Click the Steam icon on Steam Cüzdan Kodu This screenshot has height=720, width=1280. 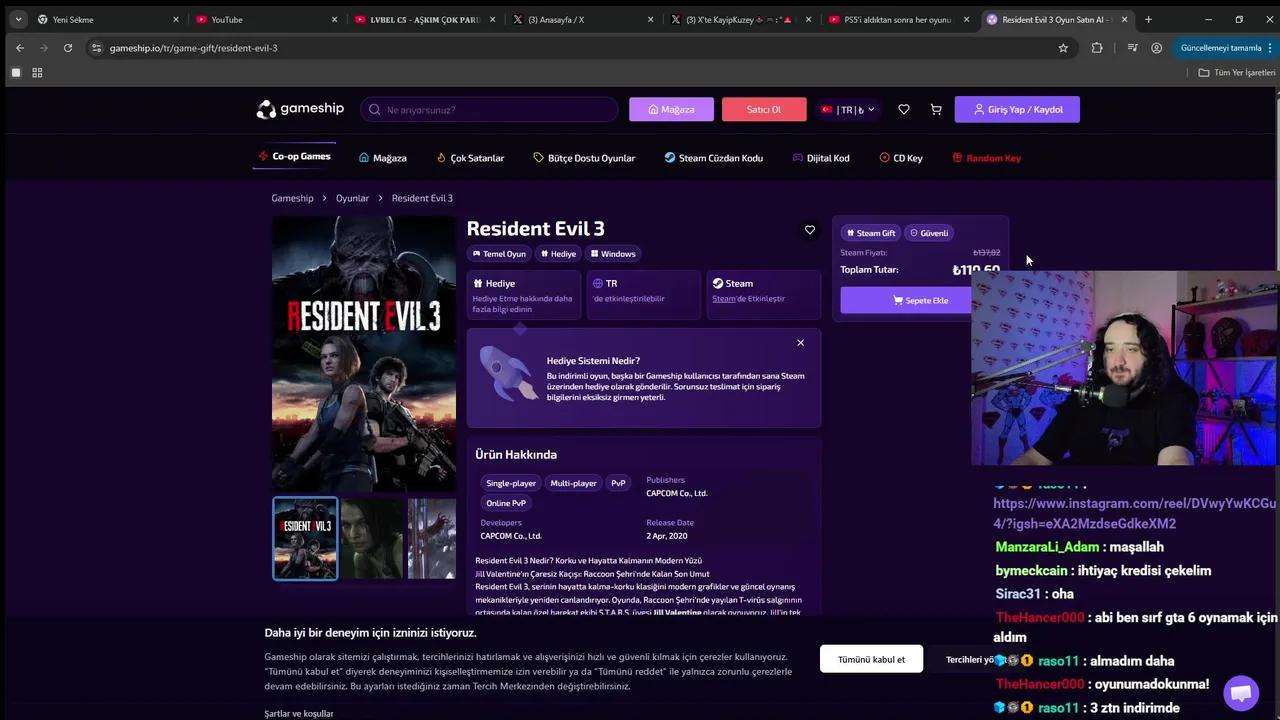[x=670, y=157]
